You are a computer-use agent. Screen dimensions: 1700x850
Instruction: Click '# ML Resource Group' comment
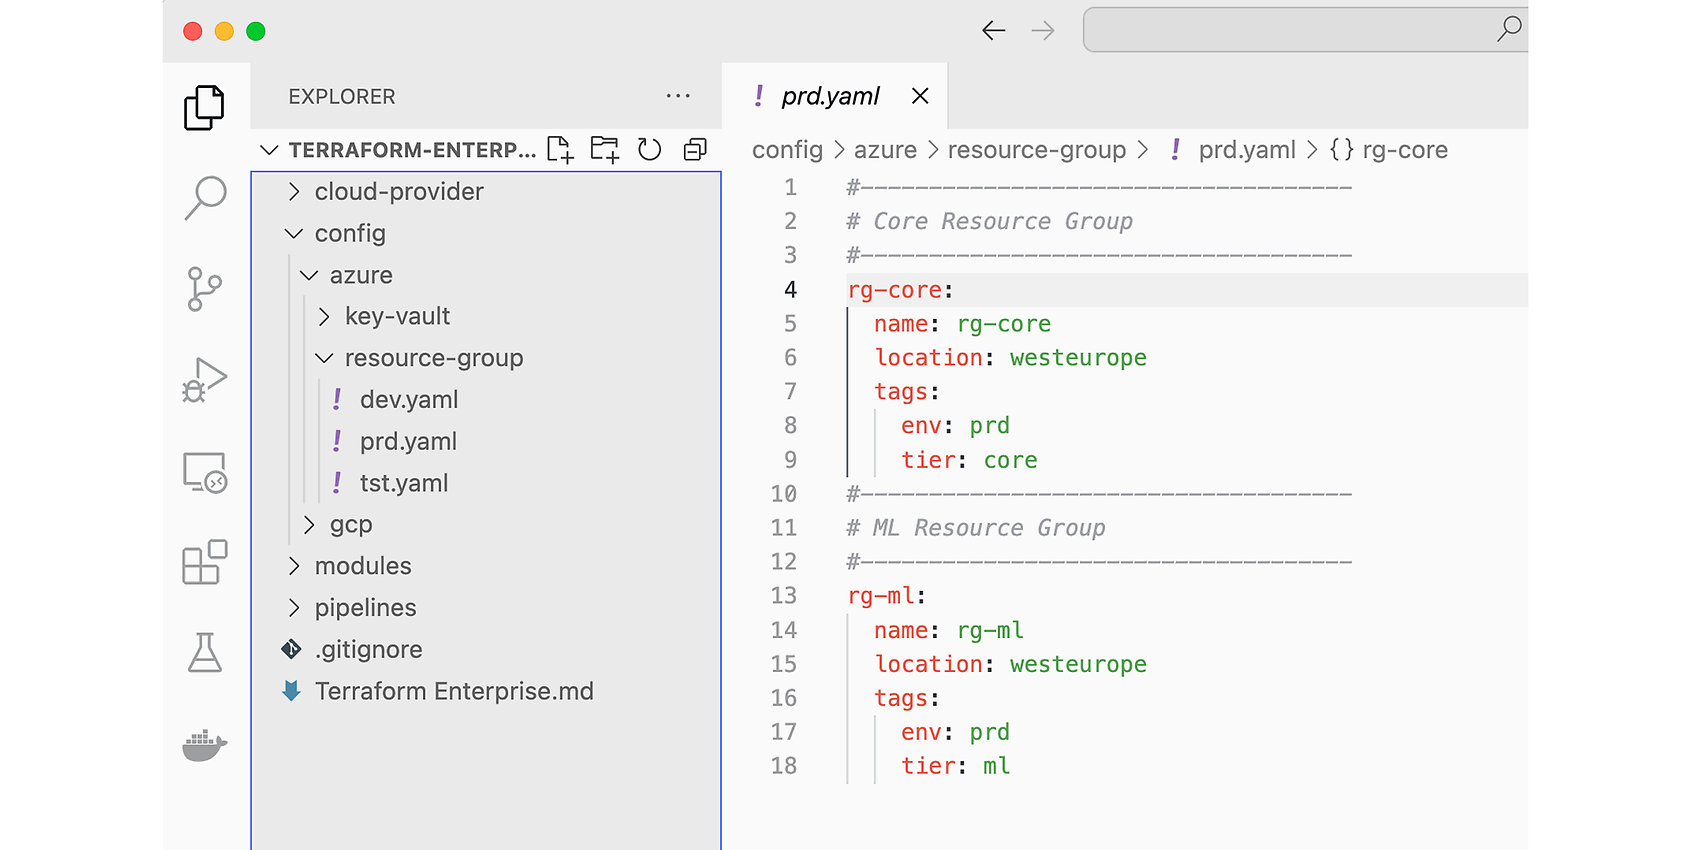[x=975, y=528]
